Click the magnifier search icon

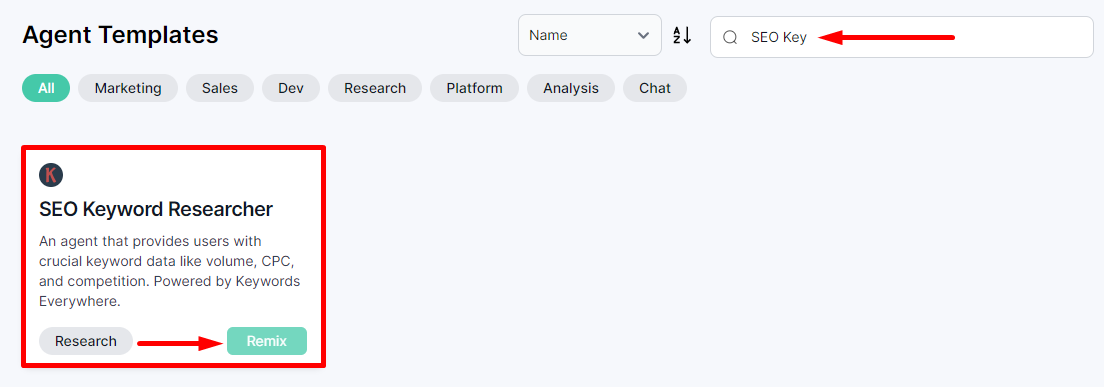click(730, 37)
